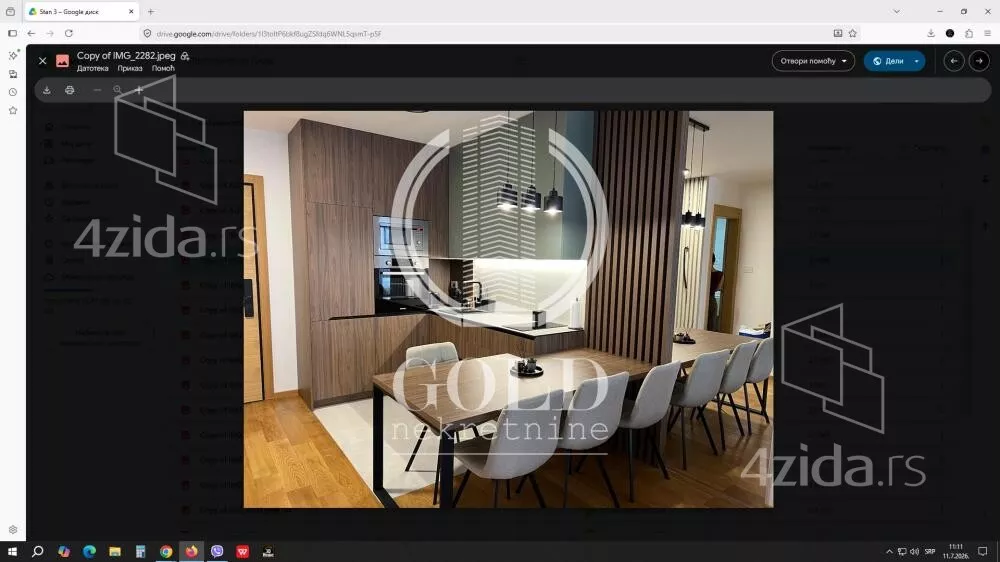Open the Помоћ menu
This screenshot has height=562, width=1000.
[x=163, y=68]
